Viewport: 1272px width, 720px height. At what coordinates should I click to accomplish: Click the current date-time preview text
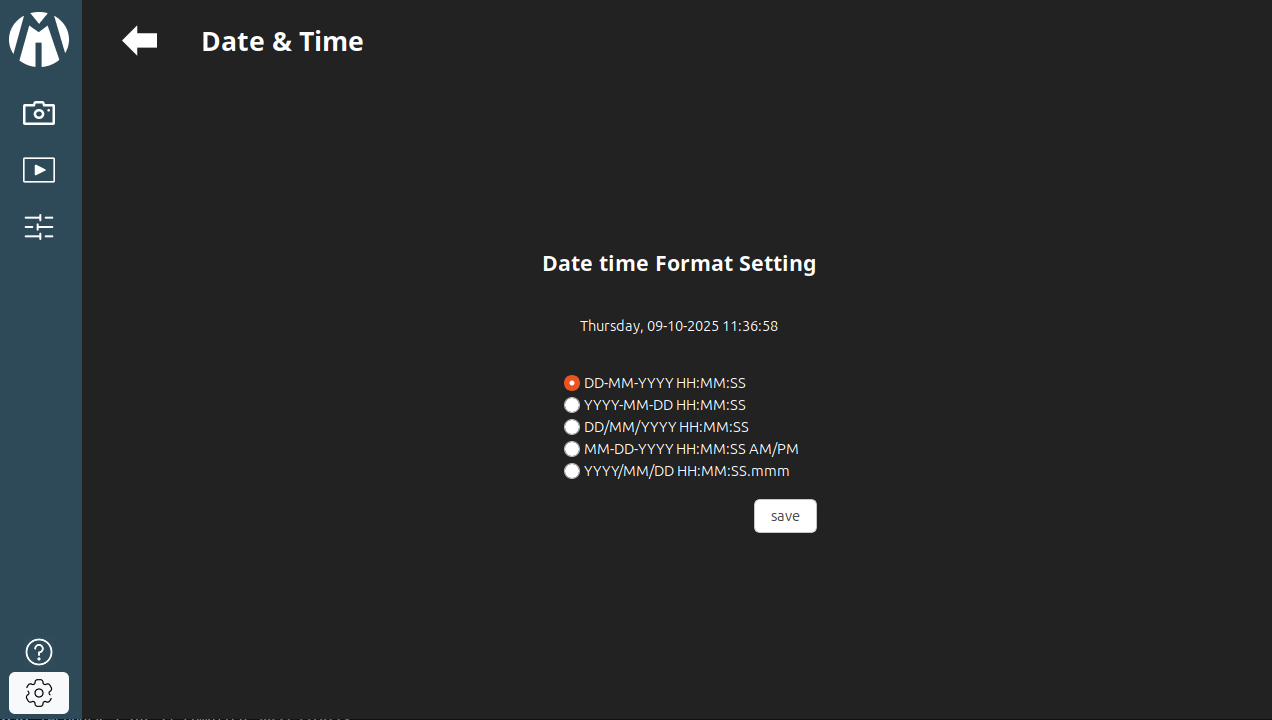click(679, 326)
